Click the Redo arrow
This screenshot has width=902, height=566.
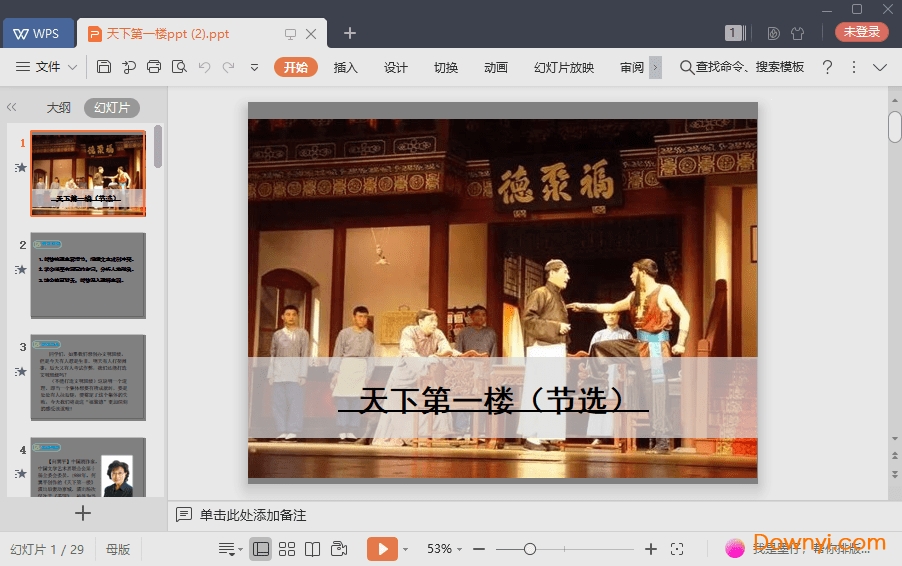pyautogui.click(x=228, y=67)
